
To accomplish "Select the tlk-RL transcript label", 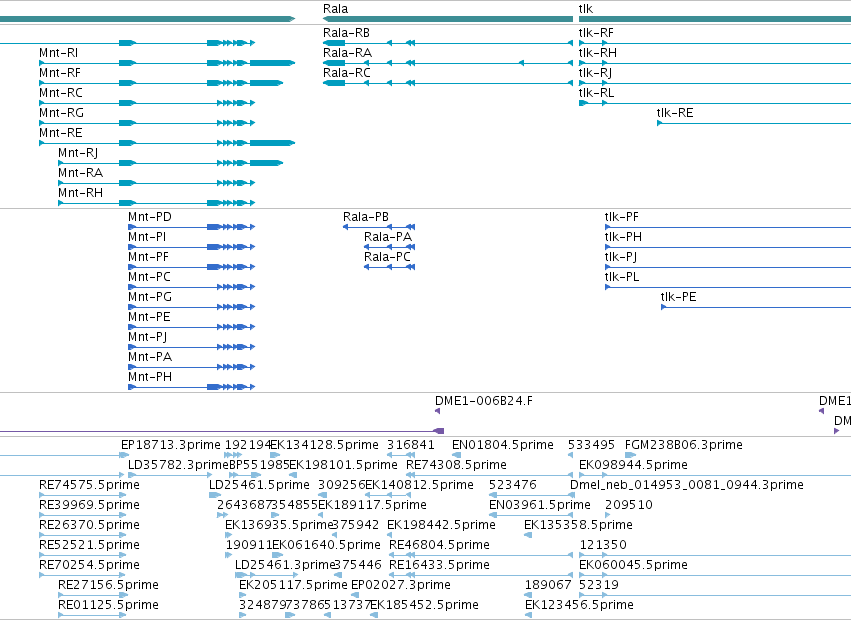I will point(596,93).
